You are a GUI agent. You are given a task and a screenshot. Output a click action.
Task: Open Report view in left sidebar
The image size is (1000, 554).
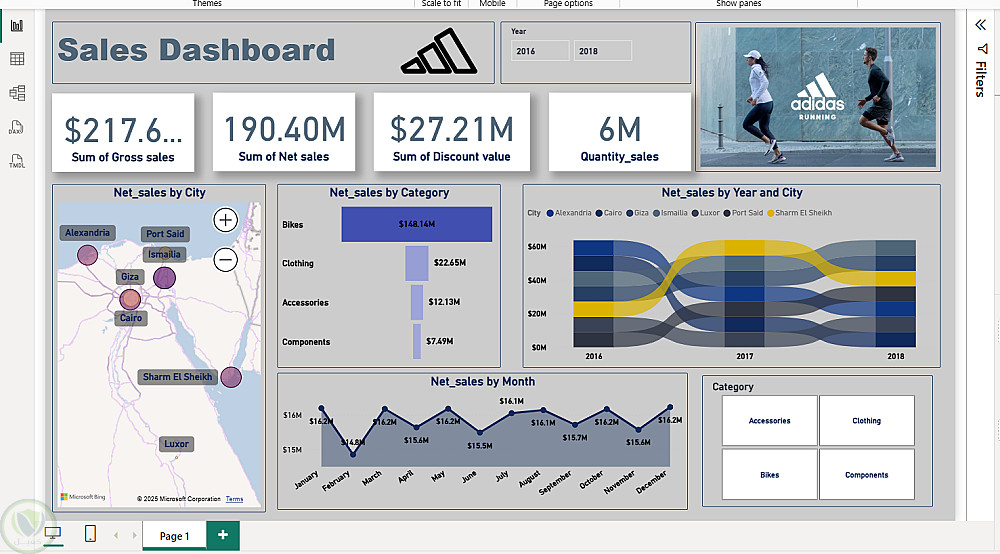[17, 26]
